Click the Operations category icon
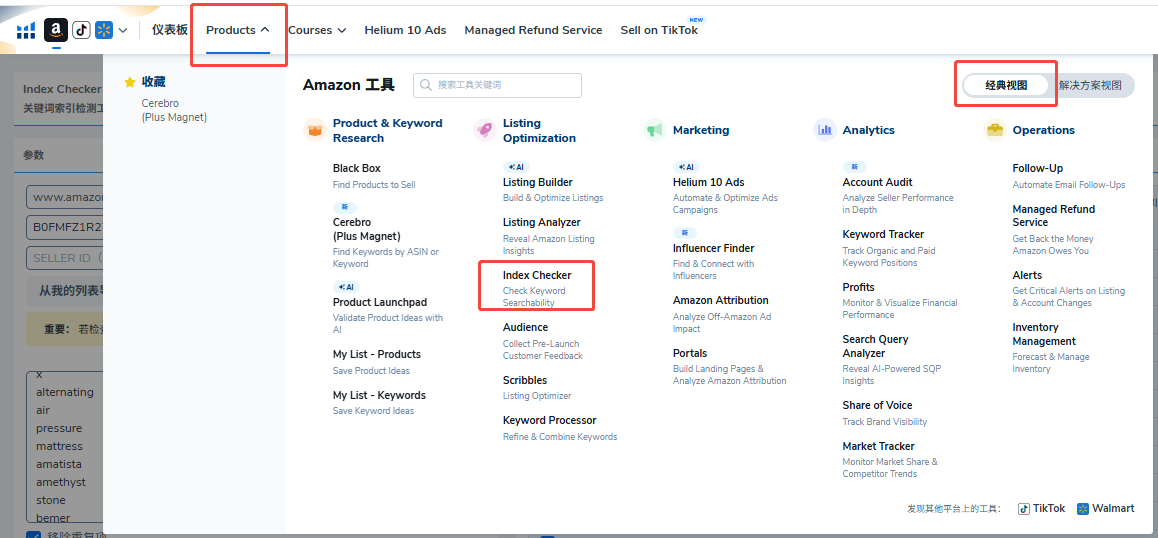Image resolution: width=1158 pixels, height=538 pixels. pos(994,130)
